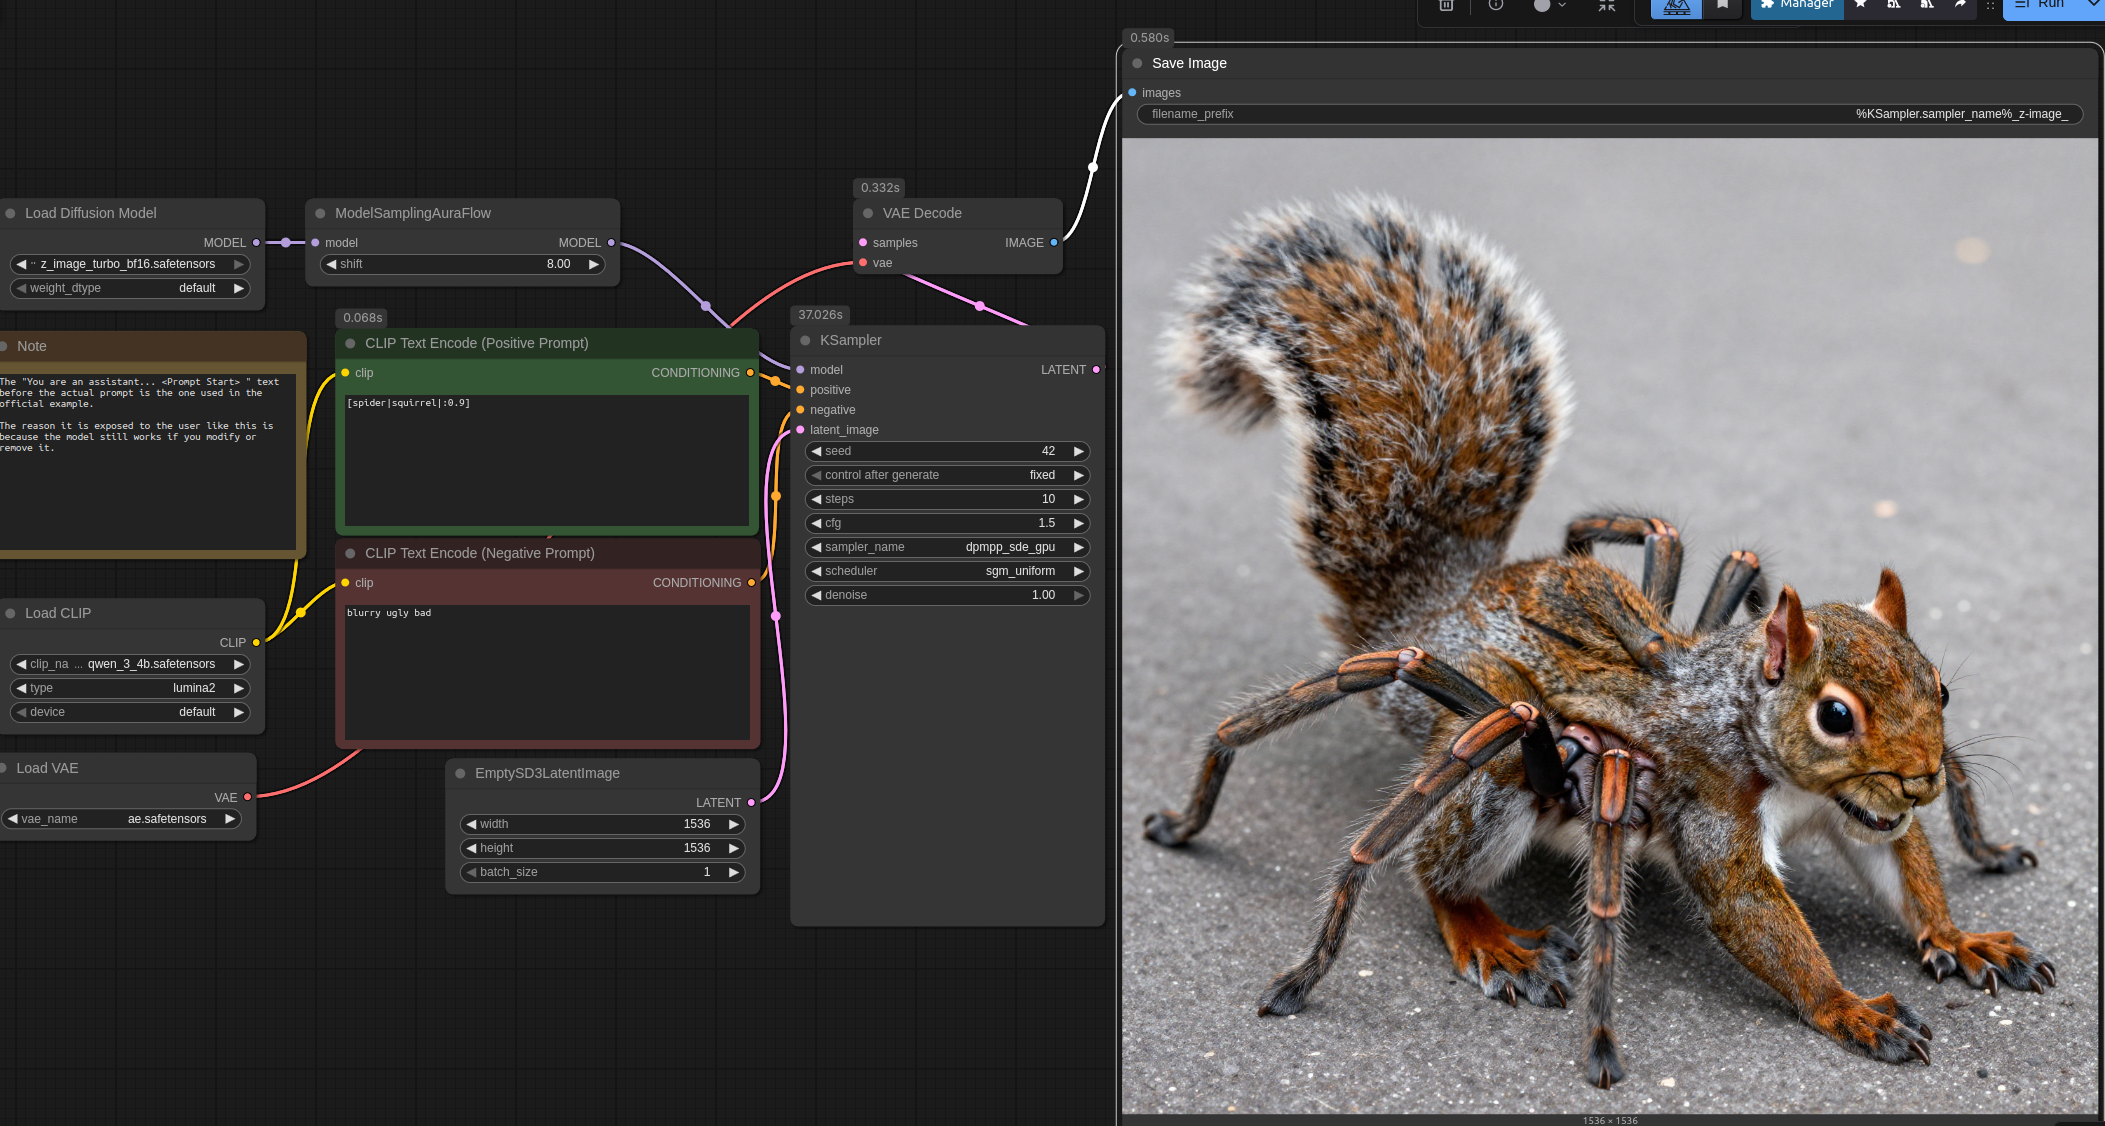
Task: Toggle collapse dot on Save Image node
Action: pos(1137,63)
